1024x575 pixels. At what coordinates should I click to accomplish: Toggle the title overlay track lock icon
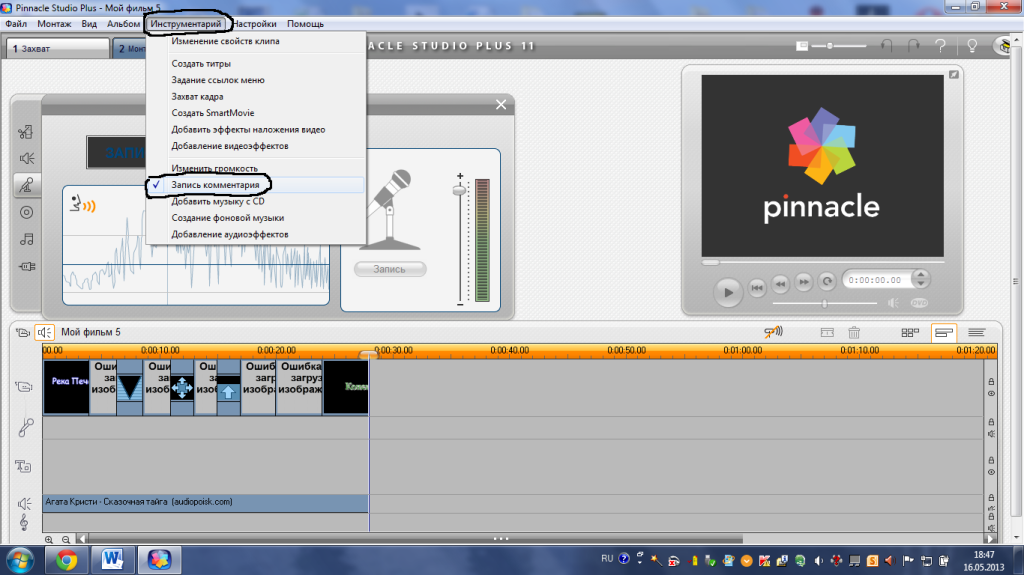point(991,460)
